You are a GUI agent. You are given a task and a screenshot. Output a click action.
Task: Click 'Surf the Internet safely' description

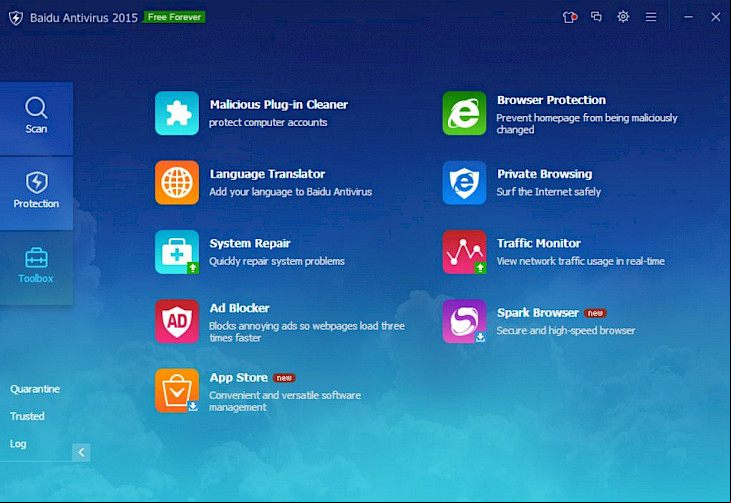tap(548, 192)
